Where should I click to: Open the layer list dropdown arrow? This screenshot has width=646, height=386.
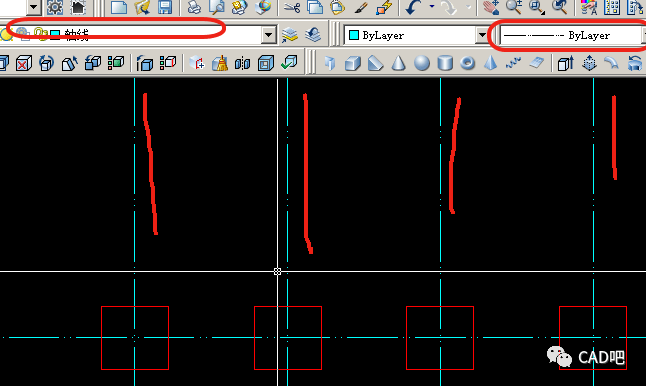(269, 35)
